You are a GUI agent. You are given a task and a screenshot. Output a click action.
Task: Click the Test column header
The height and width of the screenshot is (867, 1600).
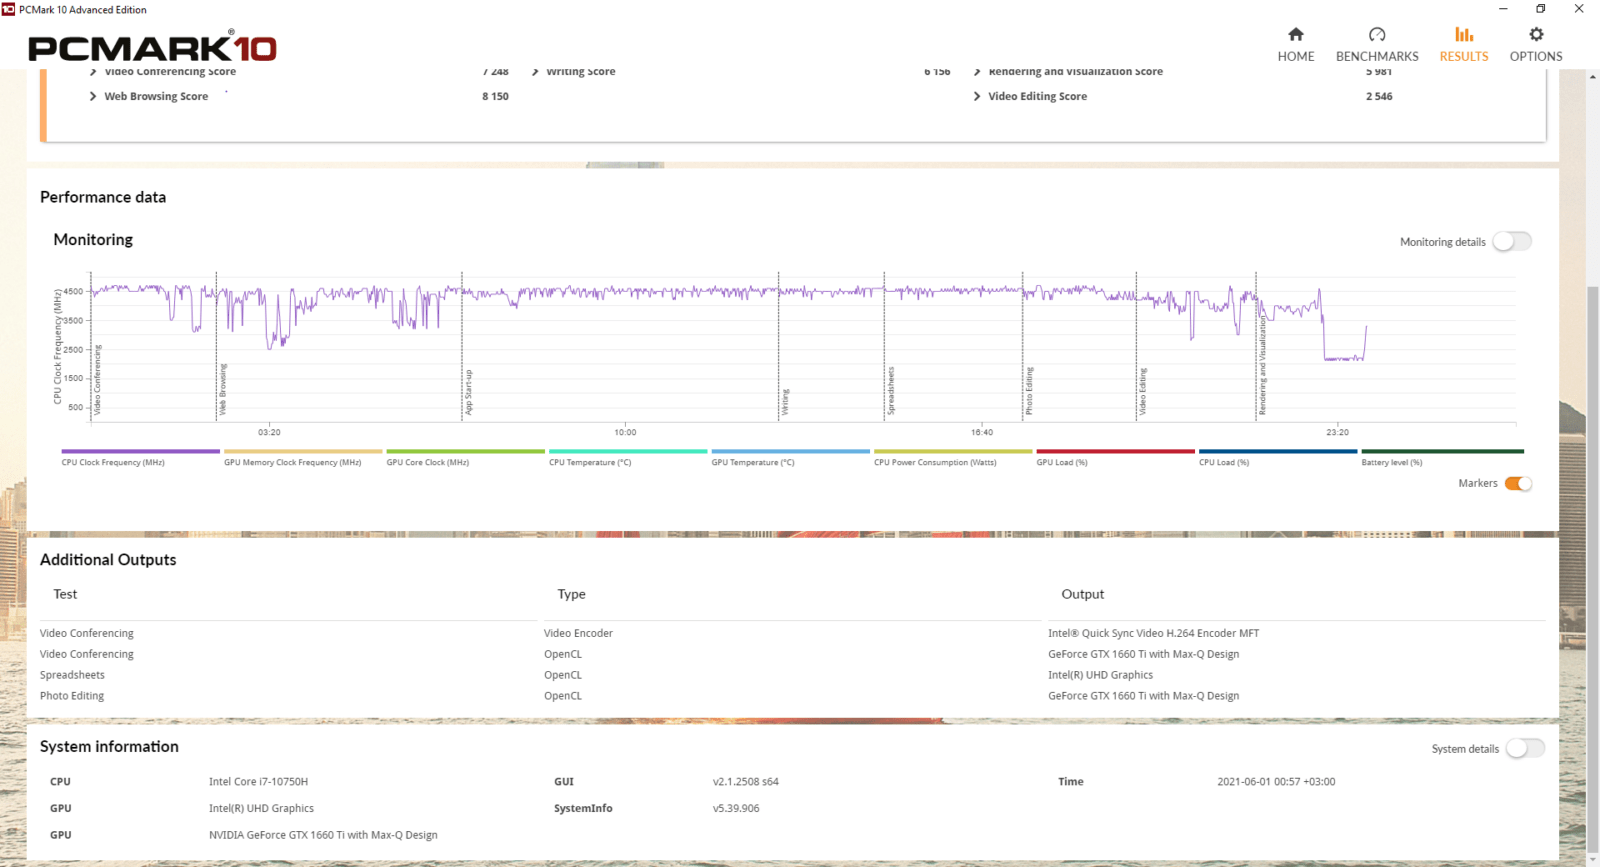[x=65, y=594]
